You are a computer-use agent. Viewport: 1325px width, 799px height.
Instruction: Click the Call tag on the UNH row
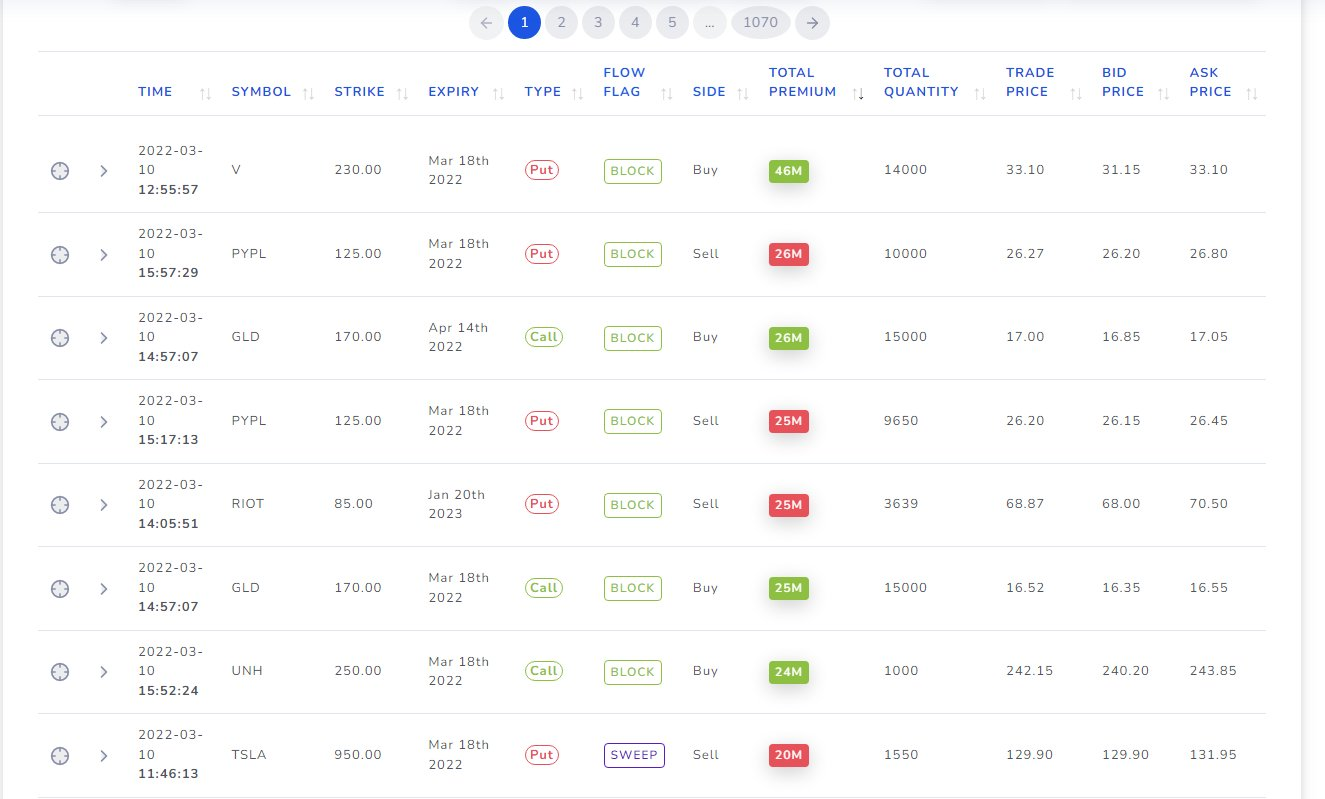pyautogui.click(x=544, y=671)
